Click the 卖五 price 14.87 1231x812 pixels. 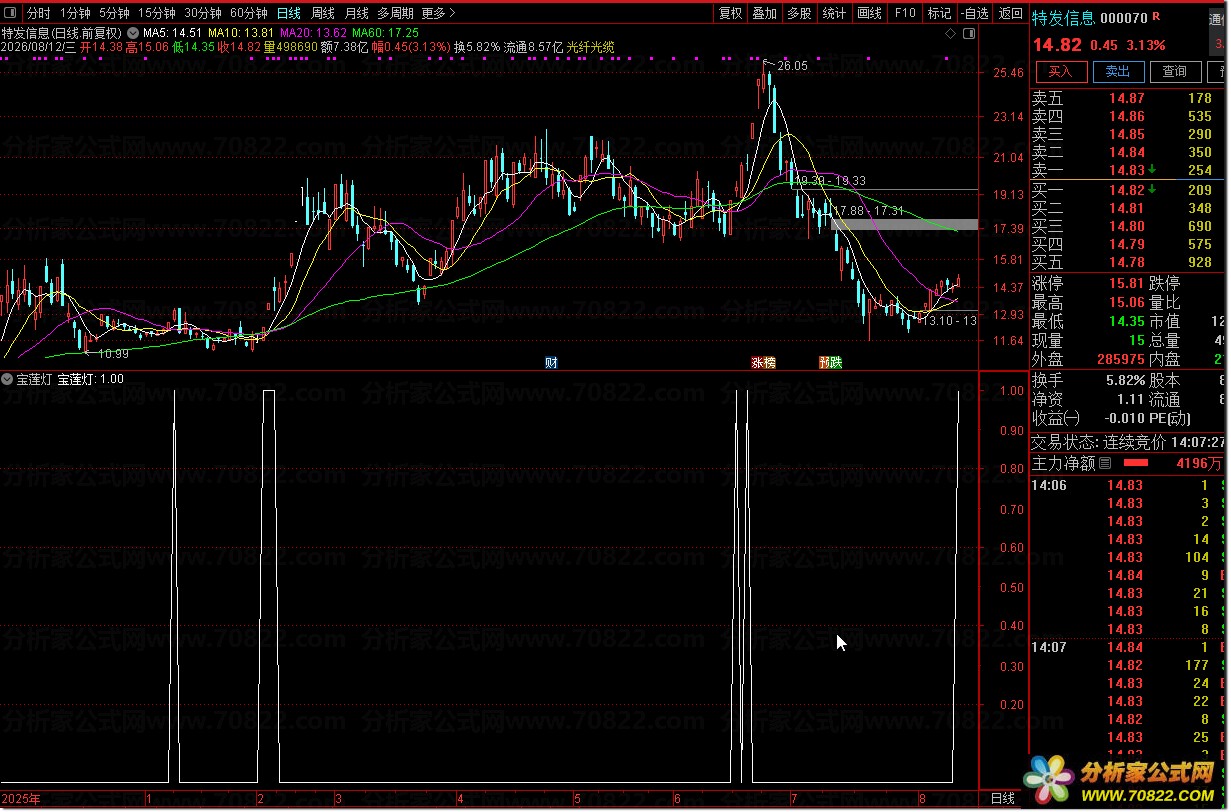tap(1126, 98)
